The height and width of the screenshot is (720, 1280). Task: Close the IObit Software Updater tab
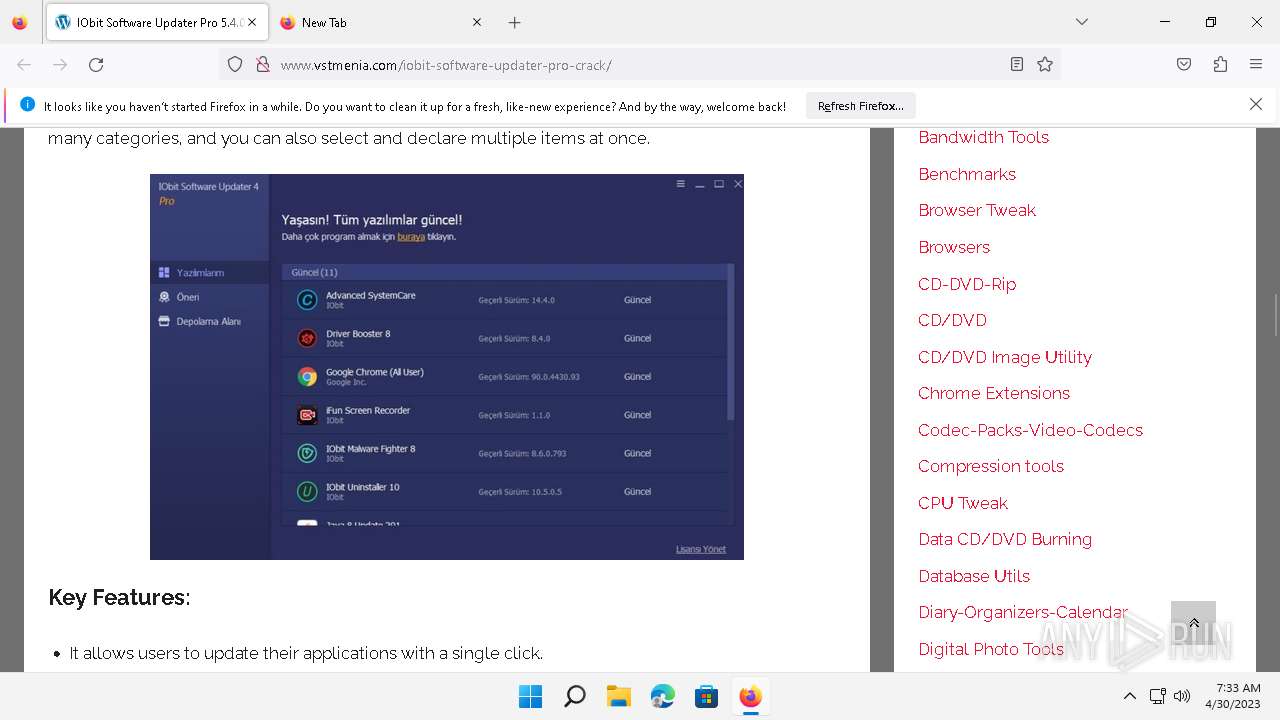coord(252,22)
